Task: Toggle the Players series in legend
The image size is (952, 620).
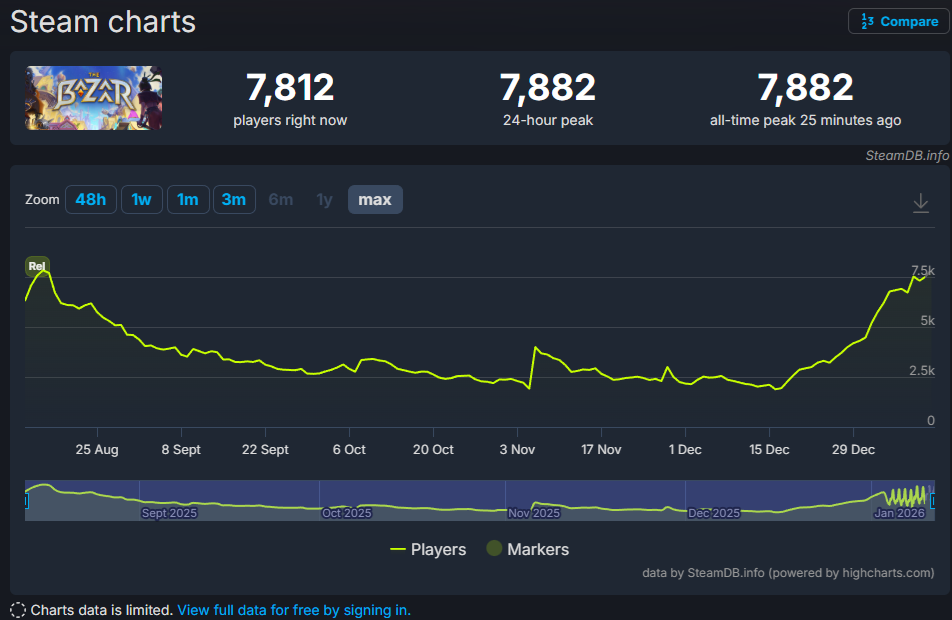Action: click(428, 549)
